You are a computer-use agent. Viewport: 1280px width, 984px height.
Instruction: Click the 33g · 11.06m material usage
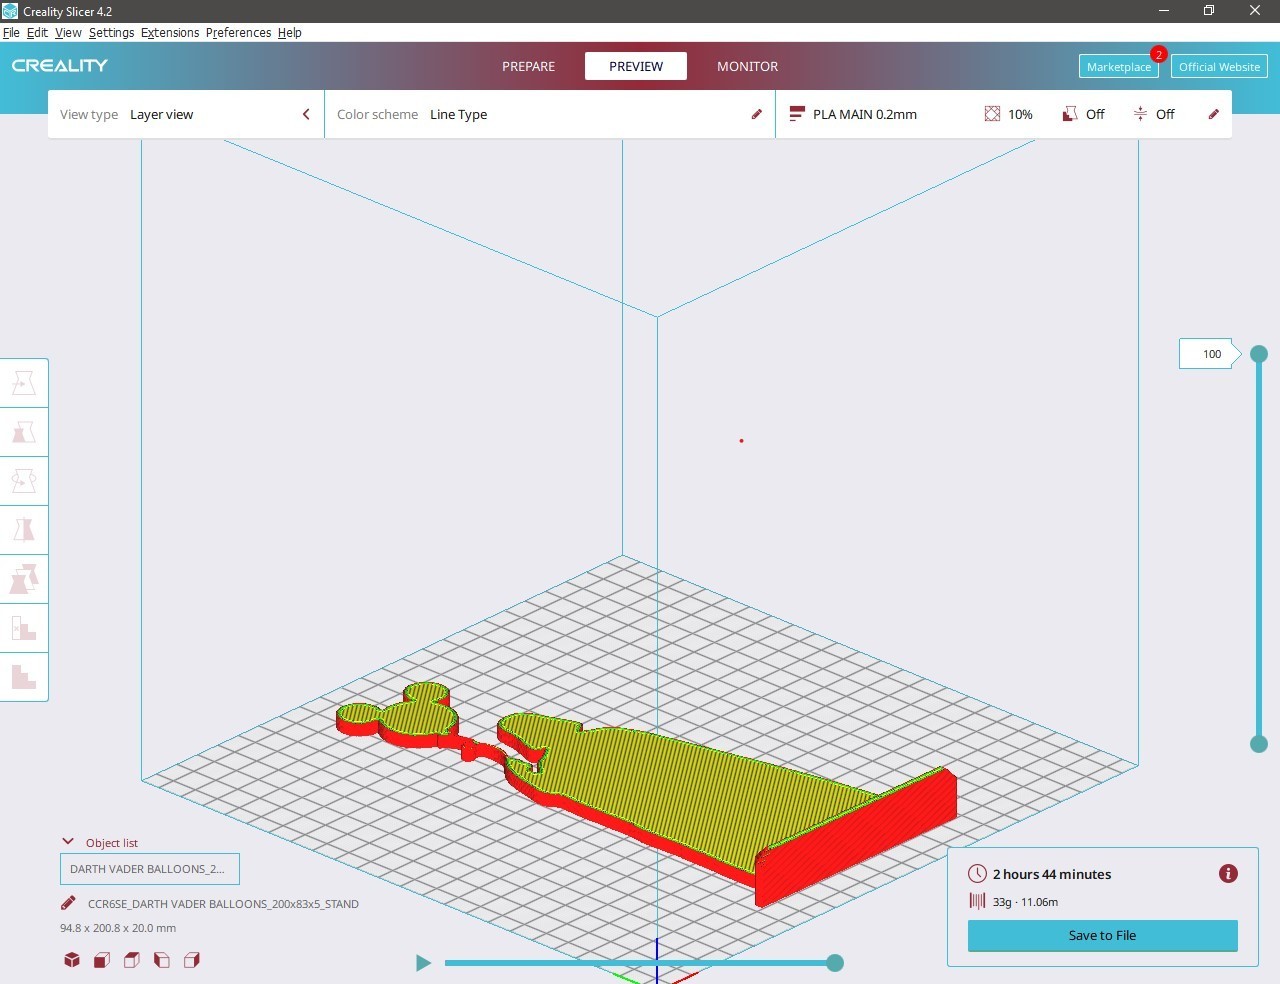click(1025, 902)
